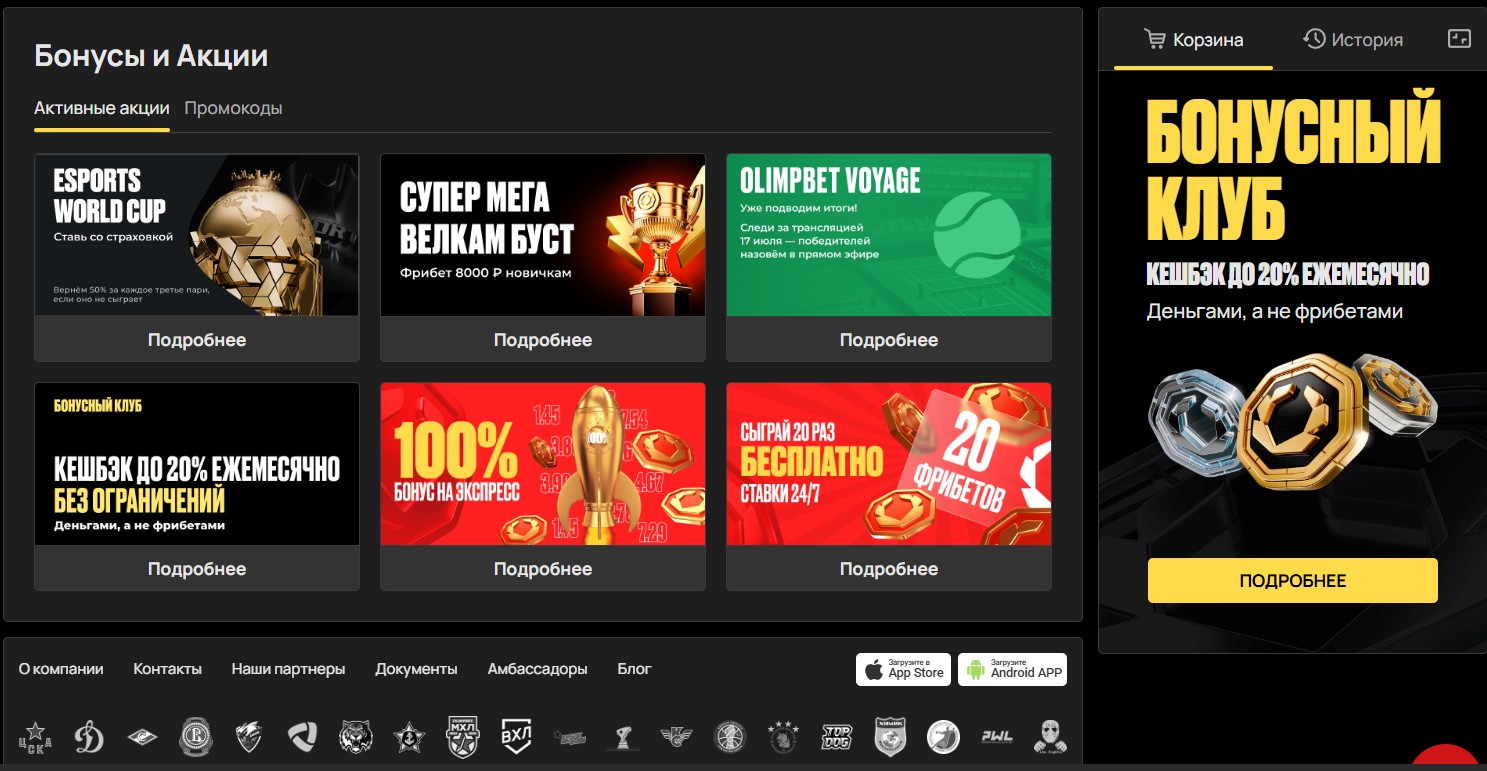Select the Активные акции tab

point(102,108)
